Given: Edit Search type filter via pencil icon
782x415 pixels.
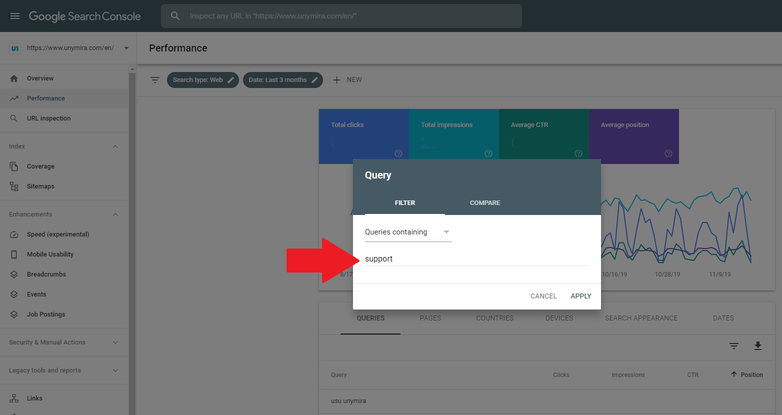Looking at the screenshot, I should coord(230,80).
